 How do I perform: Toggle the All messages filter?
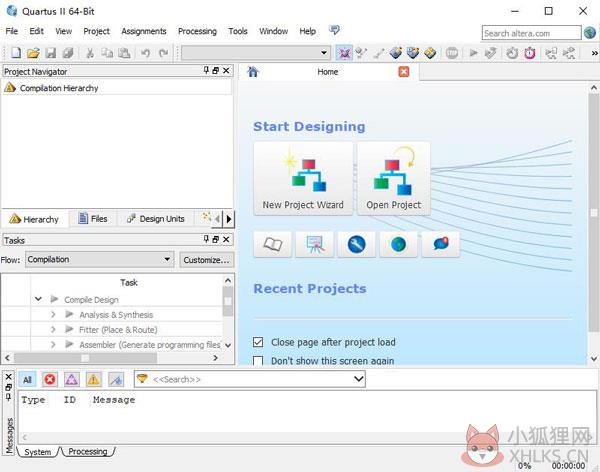(27, 379)
